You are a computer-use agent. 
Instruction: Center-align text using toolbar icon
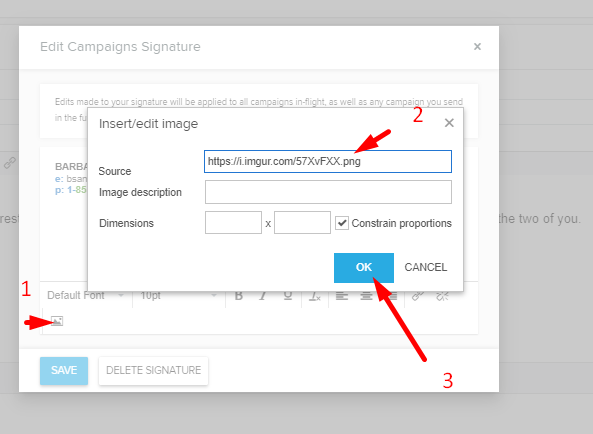(366, 296)
